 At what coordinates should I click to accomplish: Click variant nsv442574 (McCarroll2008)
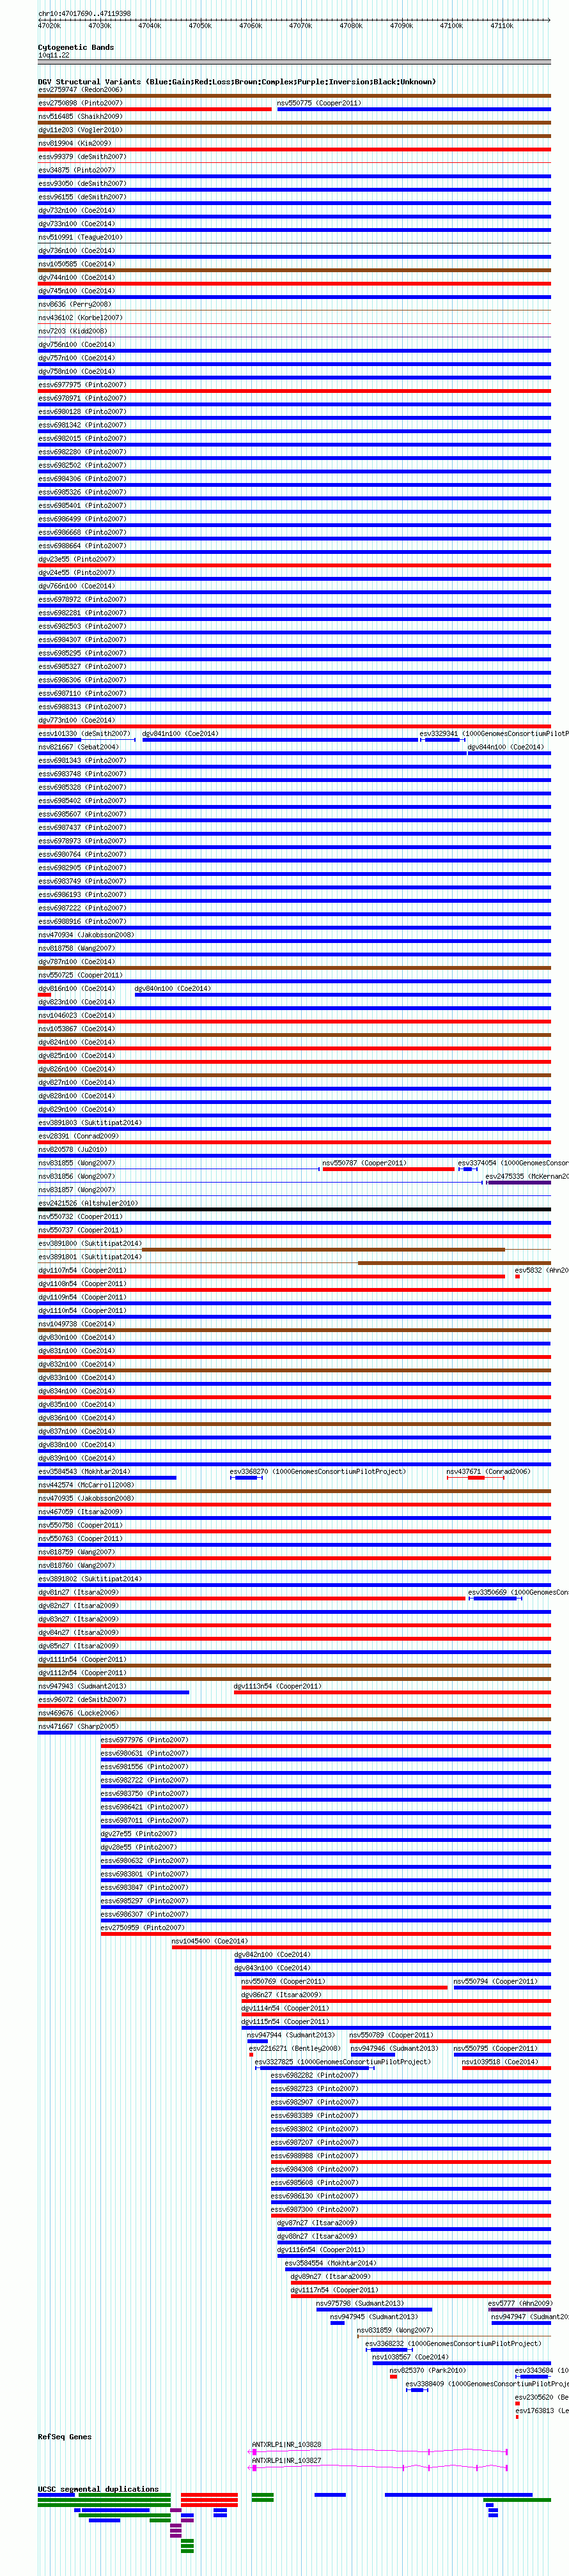(x=86, y=1485)
